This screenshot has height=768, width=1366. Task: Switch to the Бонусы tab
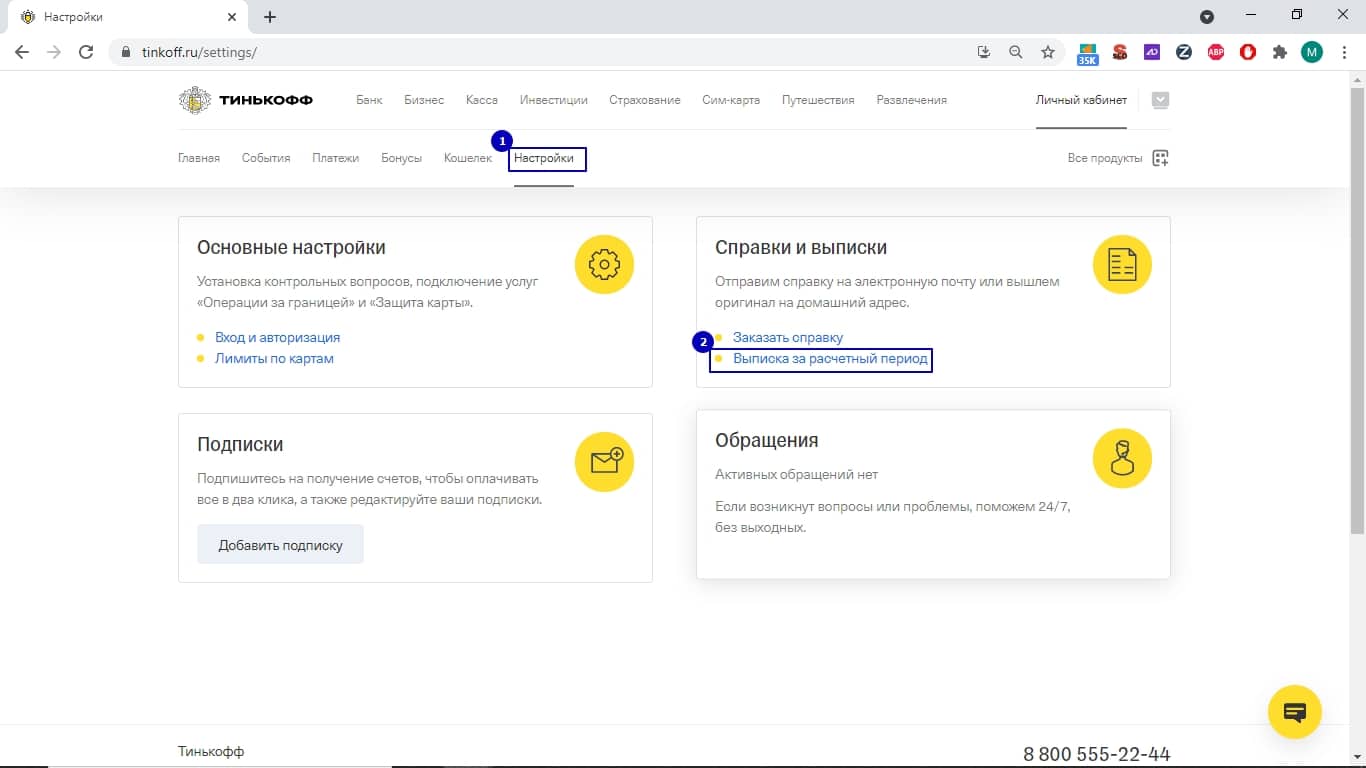pyautogui.click(x=401, y=158)
